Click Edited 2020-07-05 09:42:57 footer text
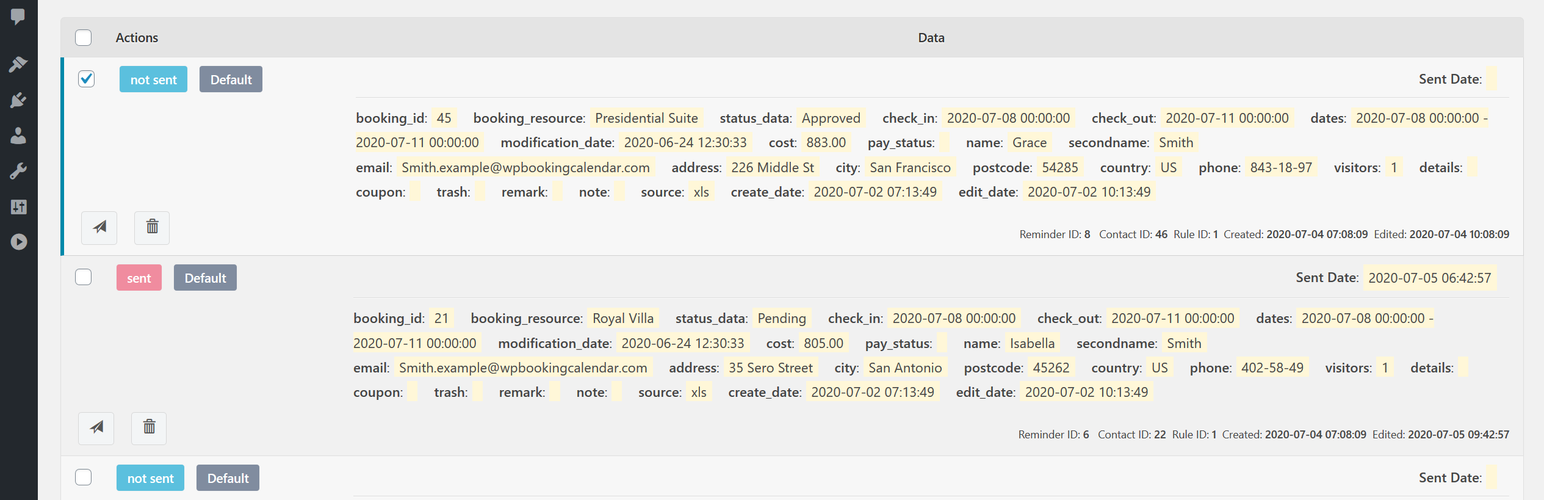Screen dimensions: 1544x500 [x=1441, y=435]
